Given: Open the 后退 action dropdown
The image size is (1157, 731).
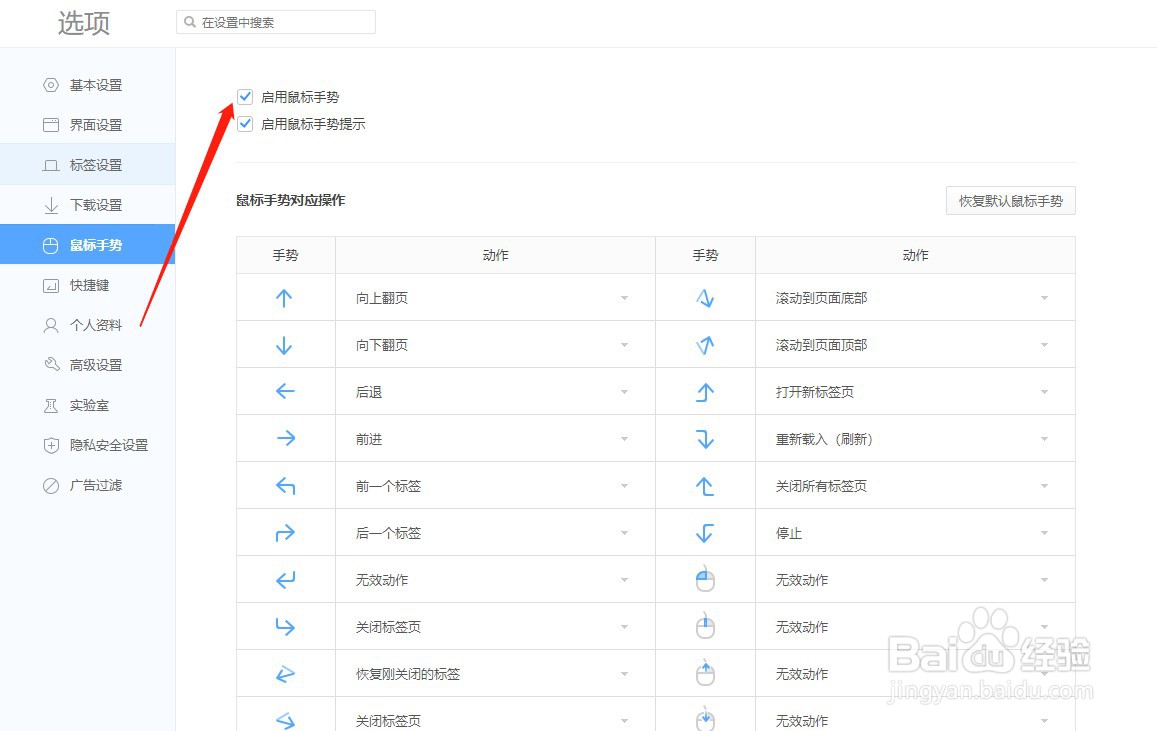Looking at the screenshot, I should tap(624, 391).
